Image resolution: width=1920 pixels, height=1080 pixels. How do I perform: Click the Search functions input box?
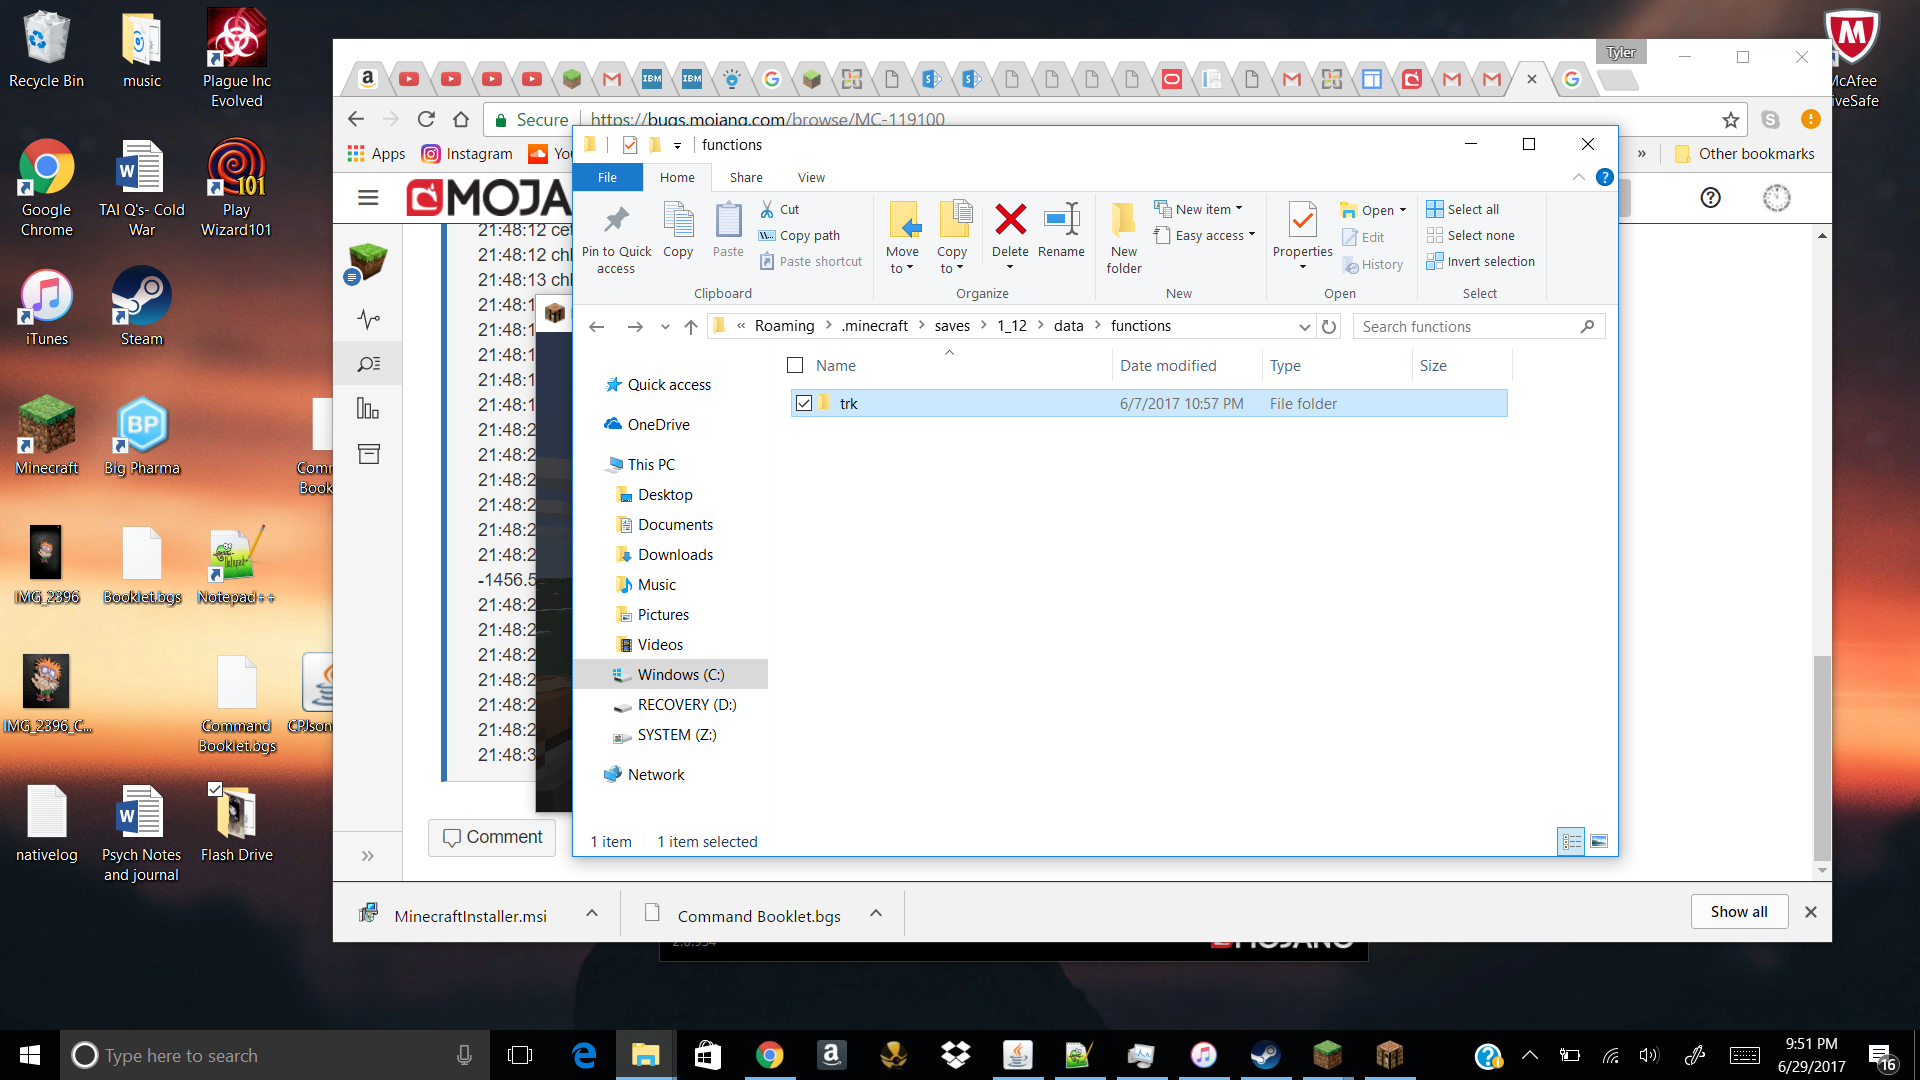pyautogui.click(x=1467, y=326)
